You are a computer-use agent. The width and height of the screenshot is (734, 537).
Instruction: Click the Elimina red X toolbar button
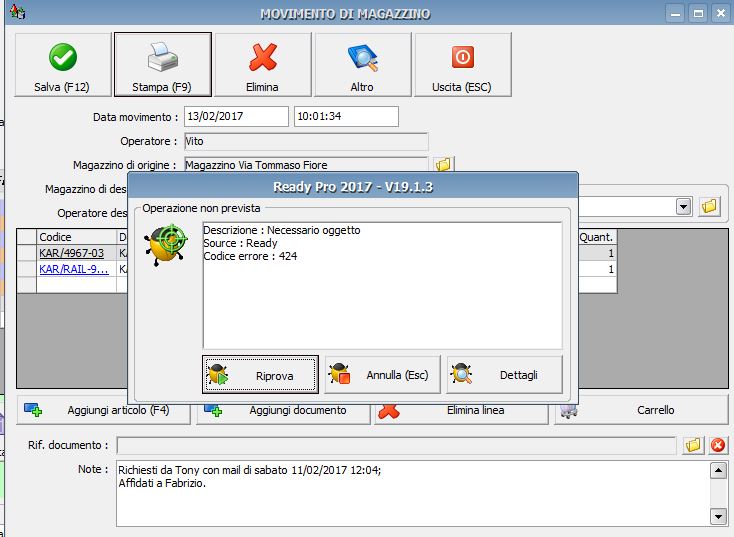pyautogui.click(x=263, y=65)
